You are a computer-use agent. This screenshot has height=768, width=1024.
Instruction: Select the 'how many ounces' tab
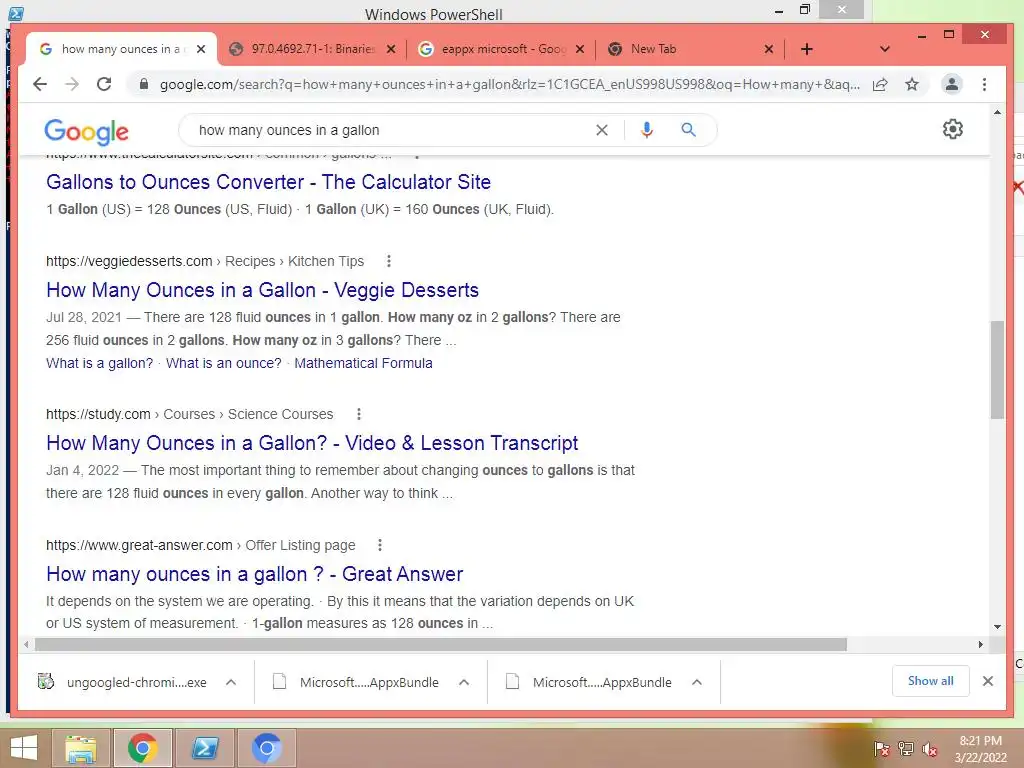point(121,49)
